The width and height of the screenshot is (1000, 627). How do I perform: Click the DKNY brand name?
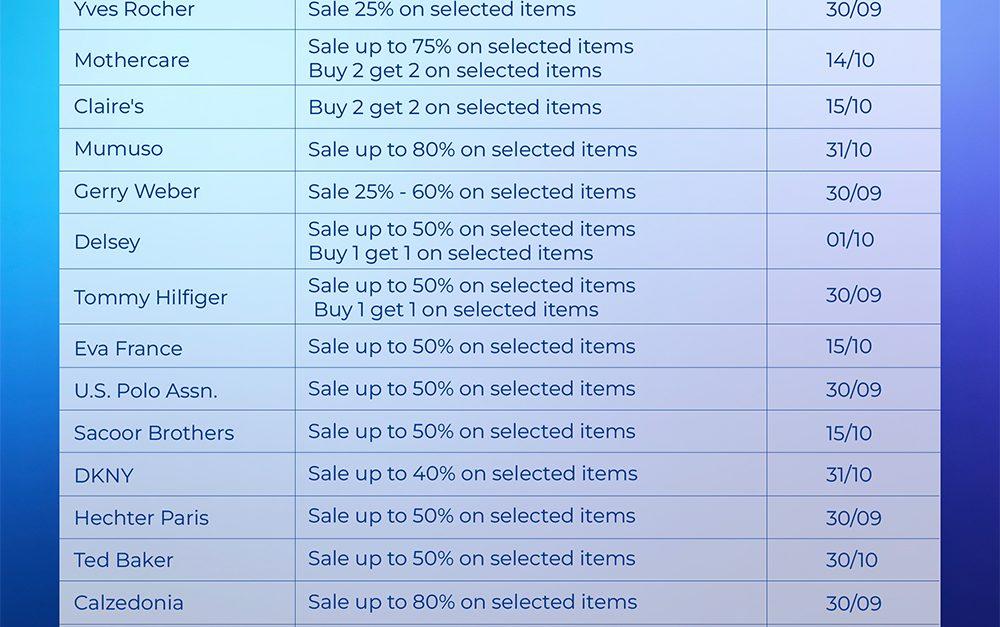click(x=104, y=476)
